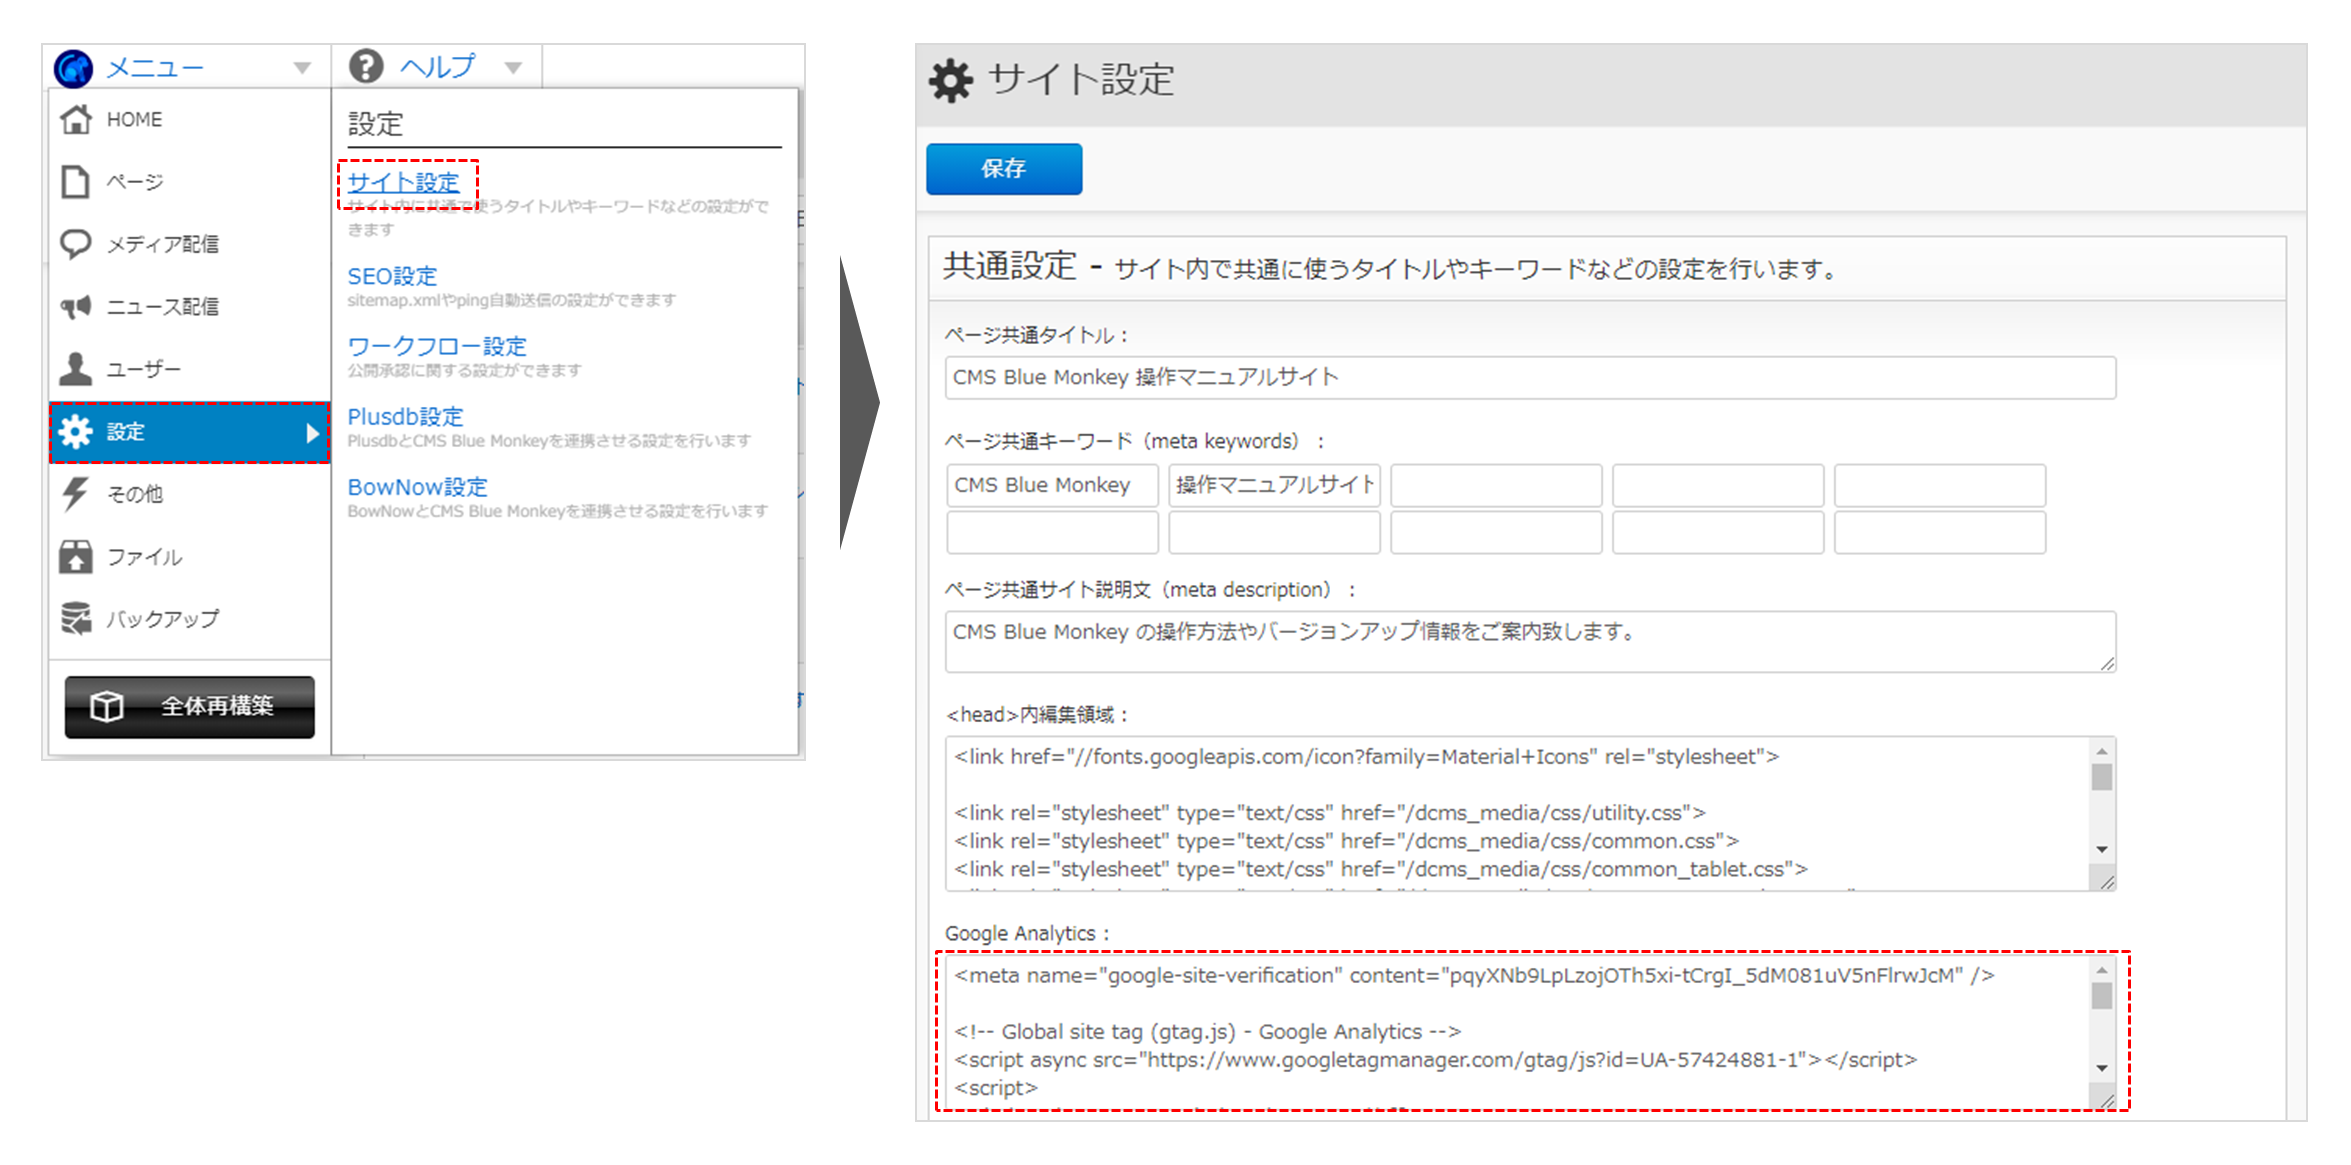Expand the ヘルプ dropdown arrow

point(513,68)
